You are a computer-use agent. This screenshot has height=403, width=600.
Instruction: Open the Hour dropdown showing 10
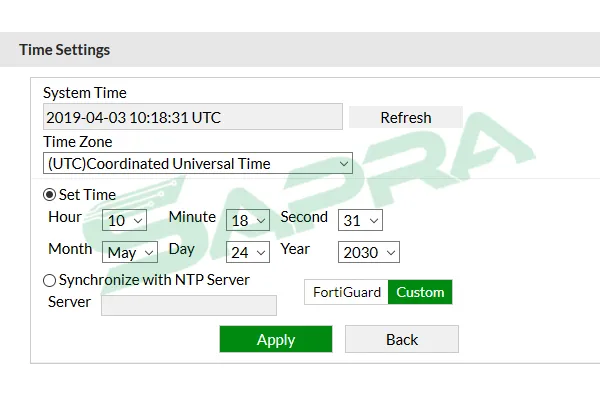point(124,220)
